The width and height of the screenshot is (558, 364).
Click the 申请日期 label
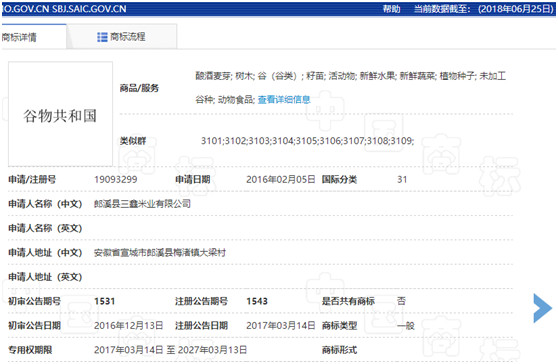coord(193,179)
